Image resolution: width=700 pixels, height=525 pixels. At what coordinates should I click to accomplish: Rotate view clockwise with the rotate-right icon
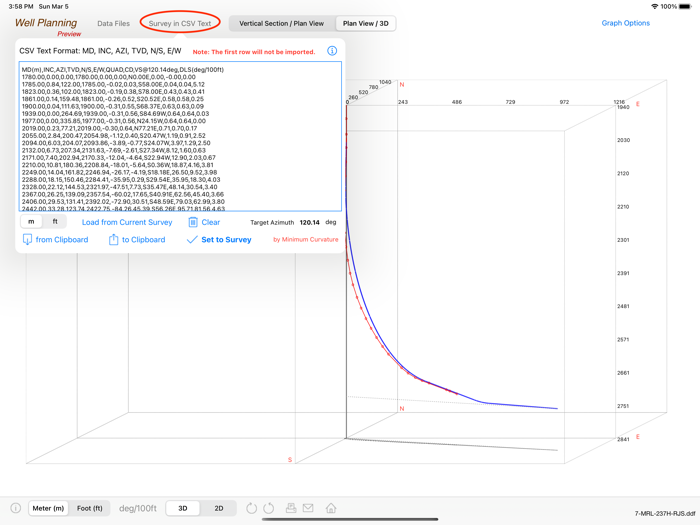(x=269, y=508)
